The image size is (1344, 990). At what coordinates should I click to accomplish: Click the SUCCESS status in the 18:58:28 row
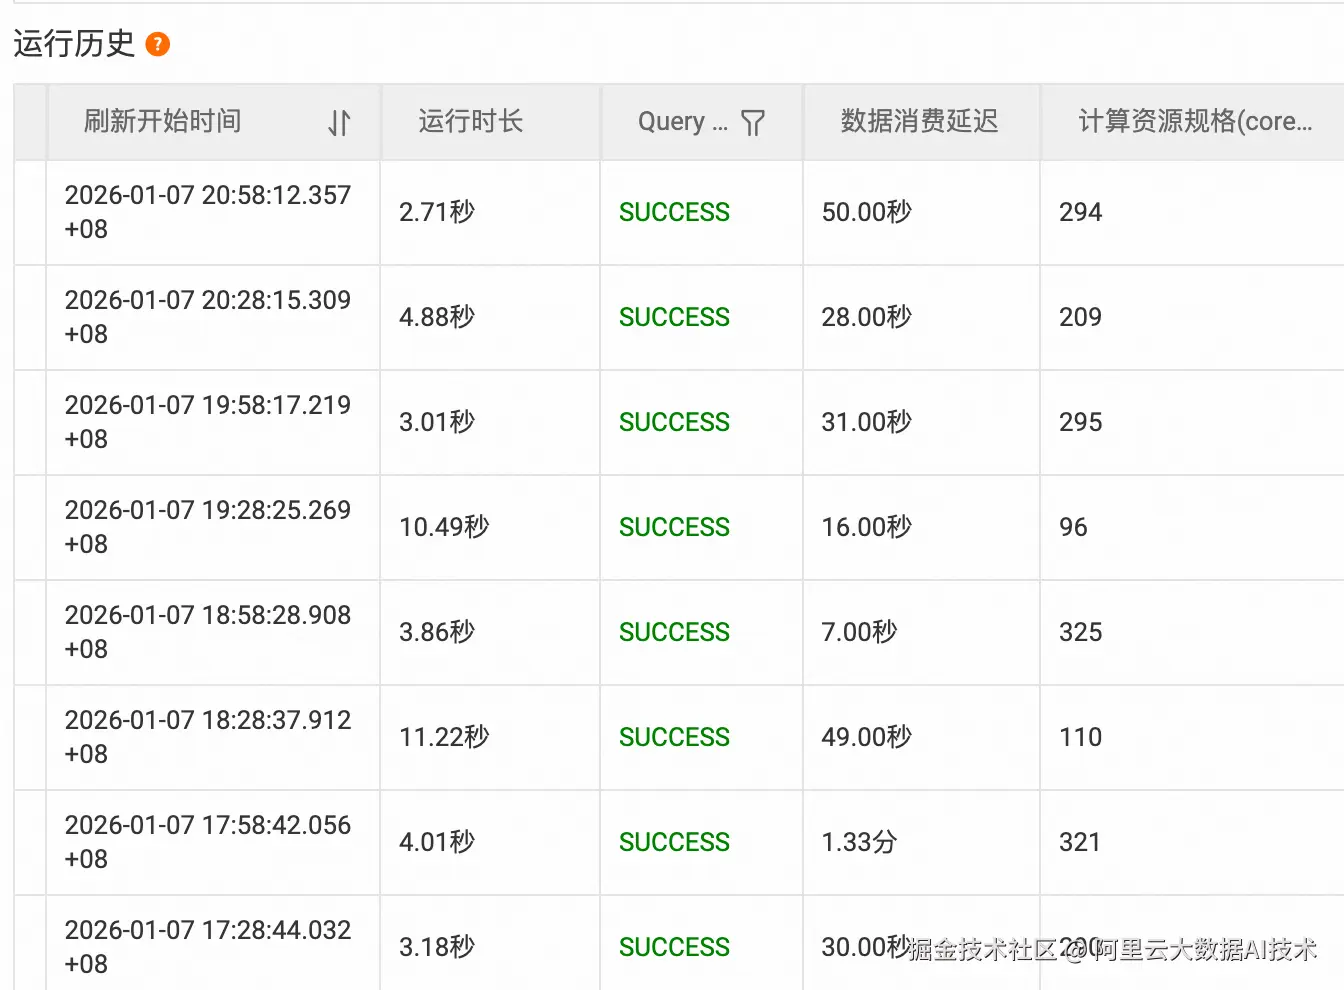tap(674, 632)
